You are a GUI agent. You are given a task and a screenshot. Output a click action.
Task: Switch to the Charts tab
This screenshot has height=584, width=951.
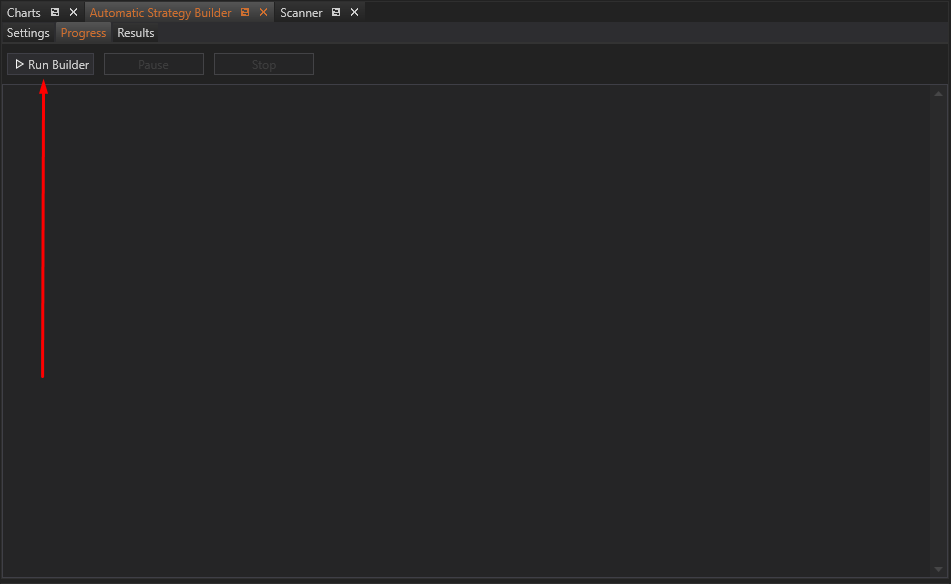[24, 13]
